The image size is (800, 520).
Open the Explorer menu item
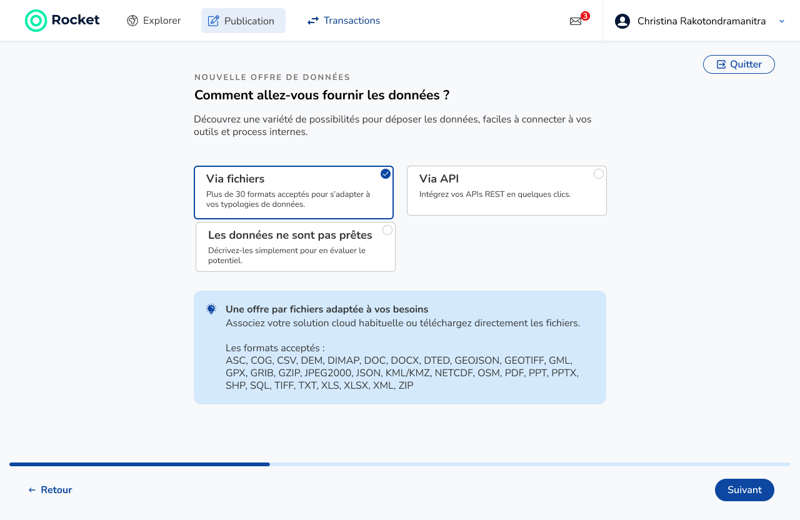point(154,20)
